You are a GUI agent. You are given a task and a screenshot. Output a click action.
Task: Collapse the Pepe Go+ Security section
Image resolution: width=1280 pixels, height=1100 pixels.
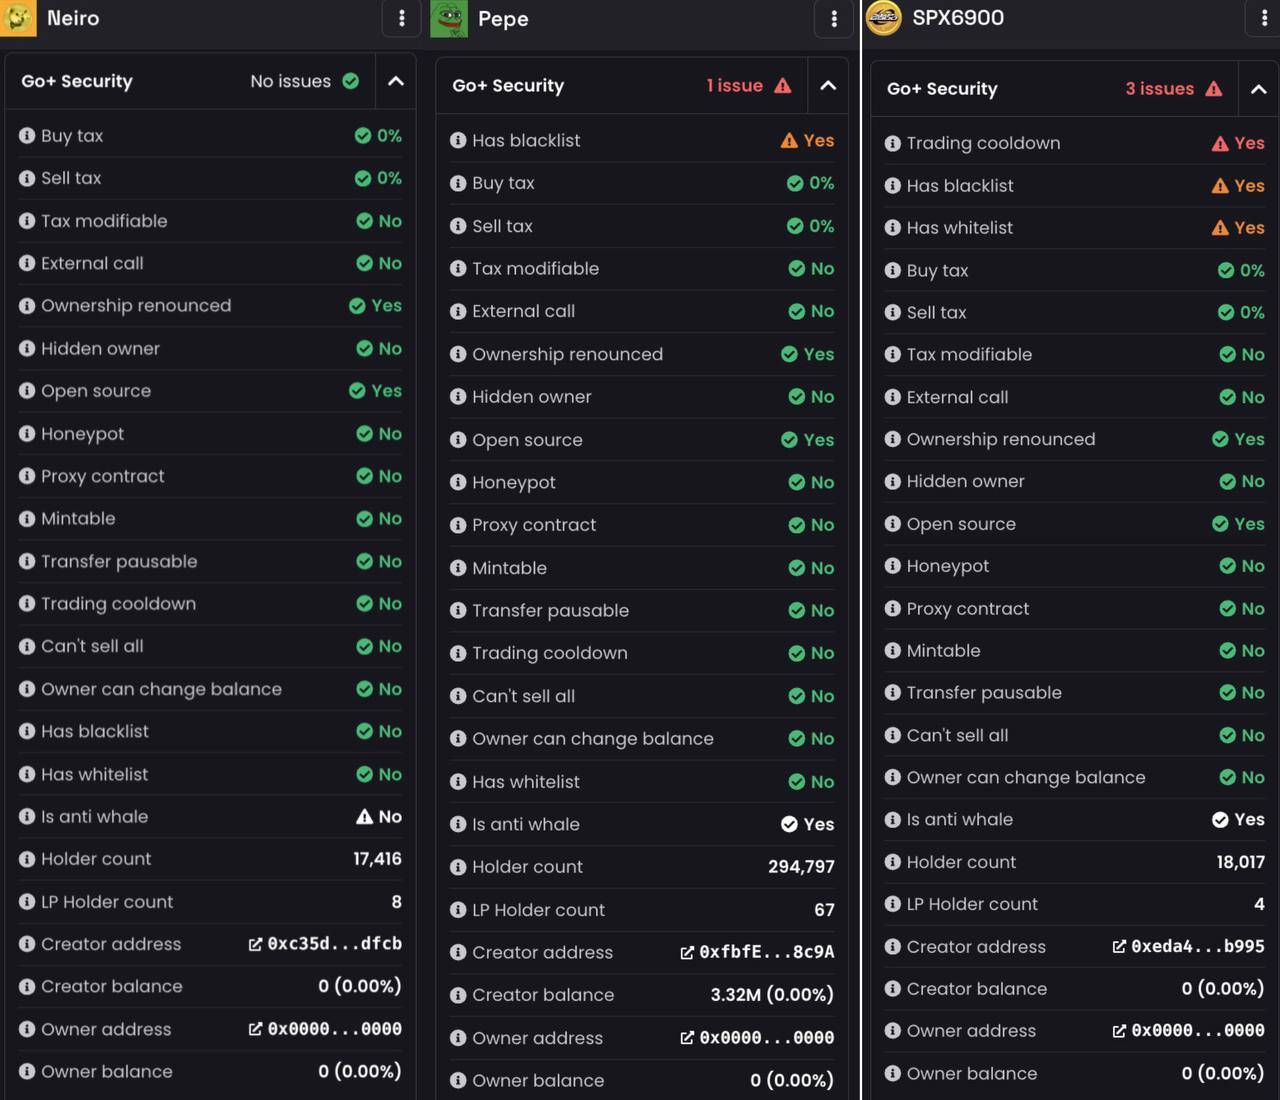(x=828, y=86)
